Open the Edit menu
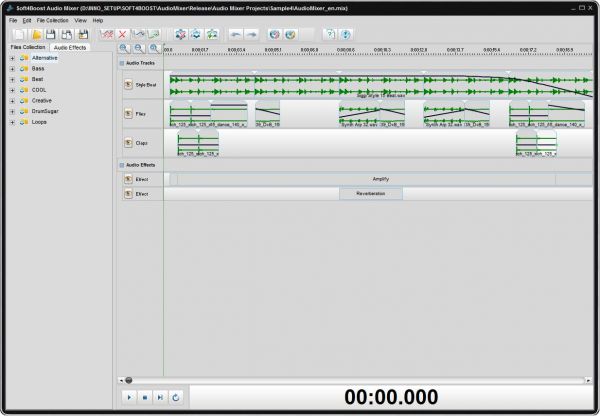Viewport: 600px width, 416px height. pyautogui.click(x=27, y=20)
